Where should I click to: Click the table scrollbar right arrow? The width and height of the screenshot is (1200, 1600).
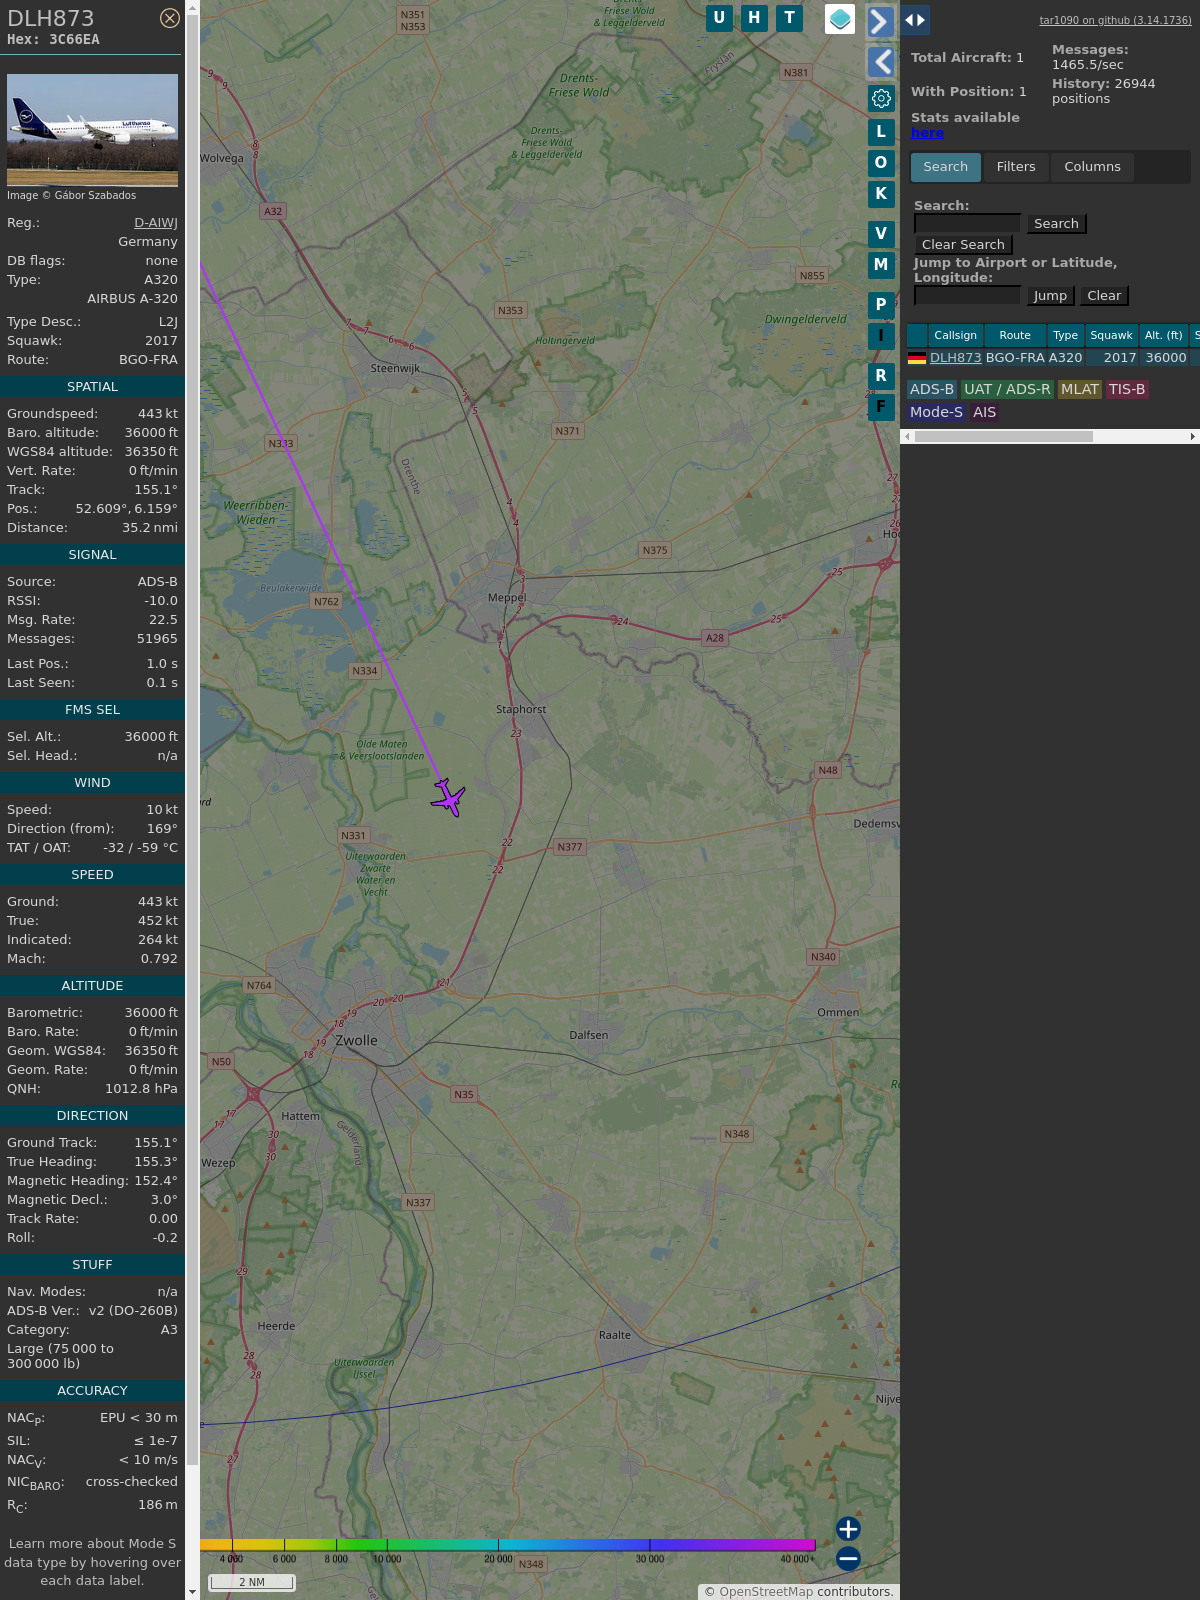tap(1193, 437)
